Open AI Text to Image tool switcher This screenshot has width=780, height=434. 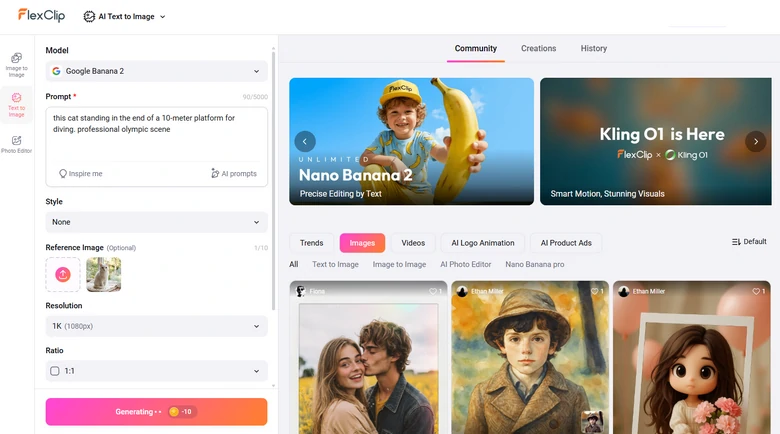[125, 17]
